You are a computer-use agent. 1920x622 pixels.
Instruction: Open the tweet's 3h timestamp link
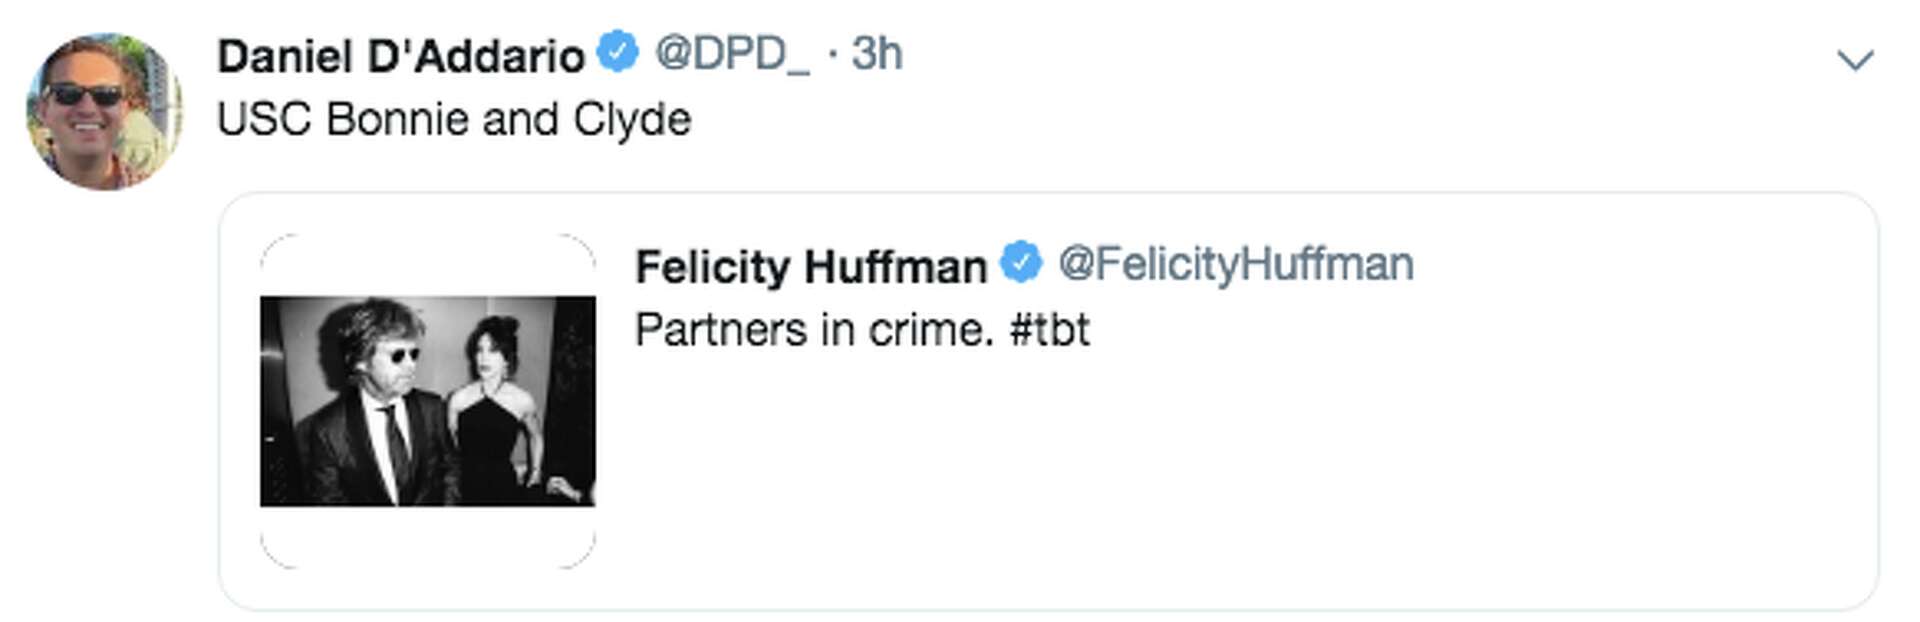point(877,53)
